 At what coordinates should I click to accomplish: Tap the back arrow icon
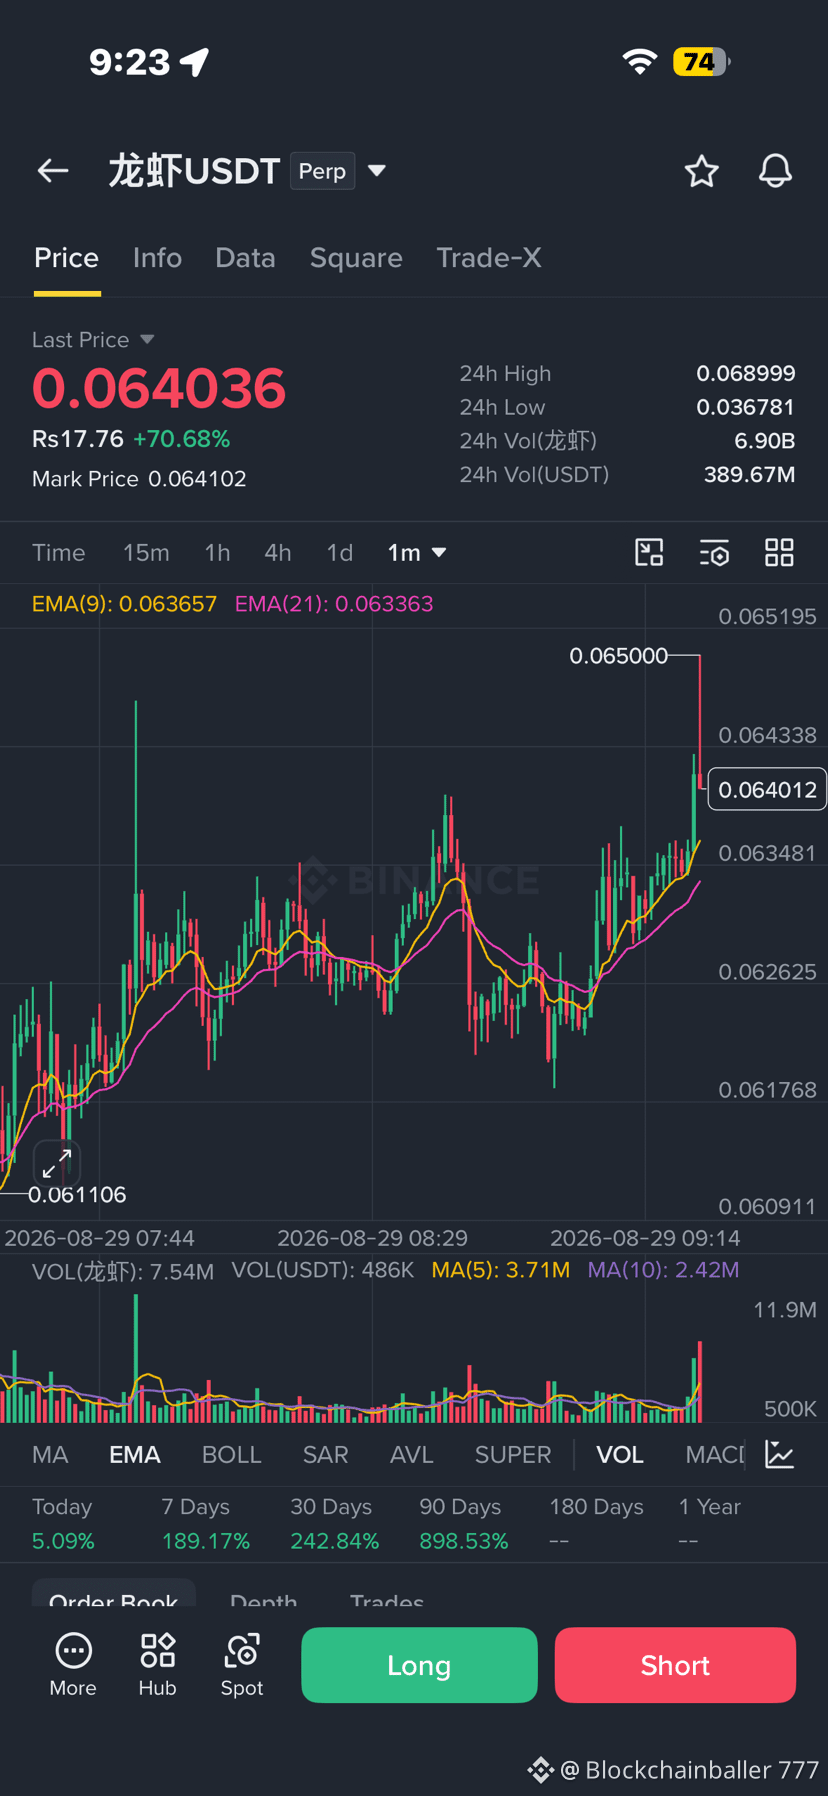coord(53,171)
